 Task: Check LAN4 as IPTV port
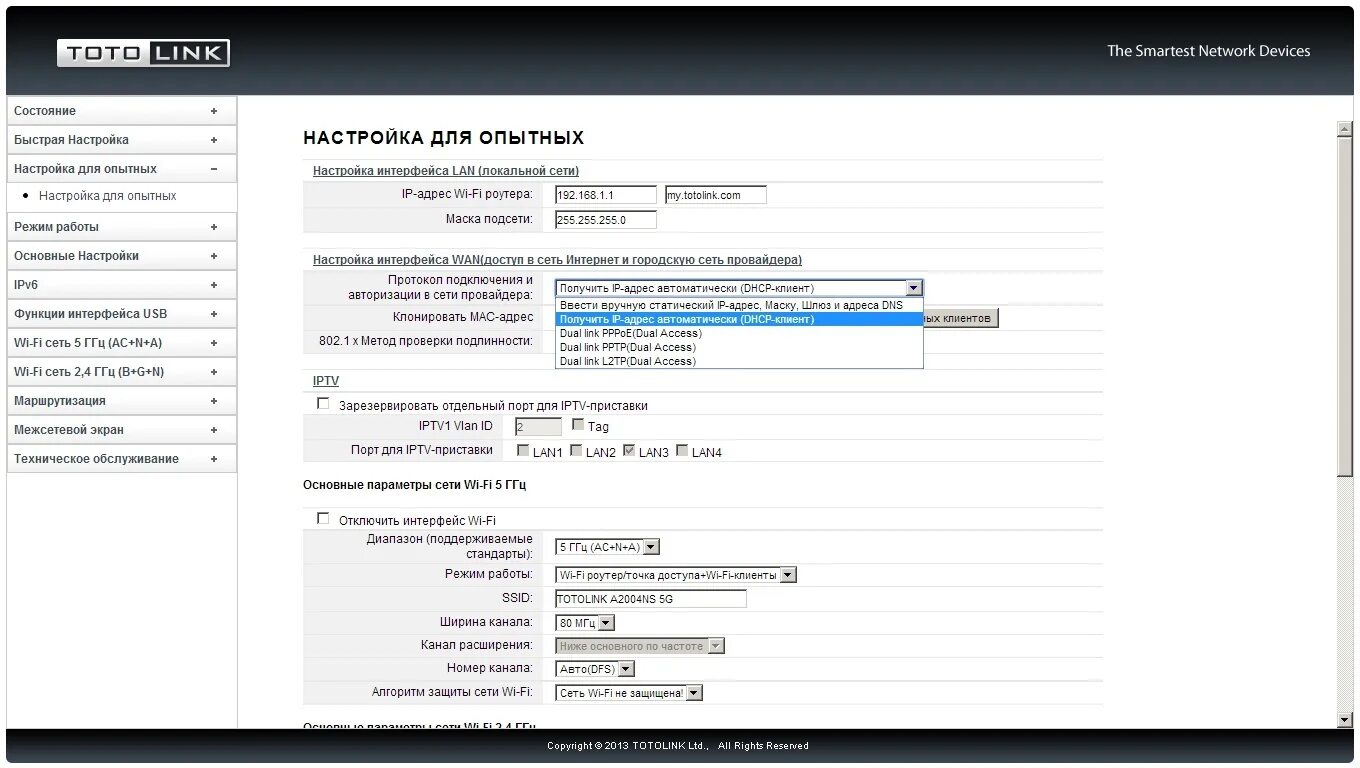pos(682,451)
